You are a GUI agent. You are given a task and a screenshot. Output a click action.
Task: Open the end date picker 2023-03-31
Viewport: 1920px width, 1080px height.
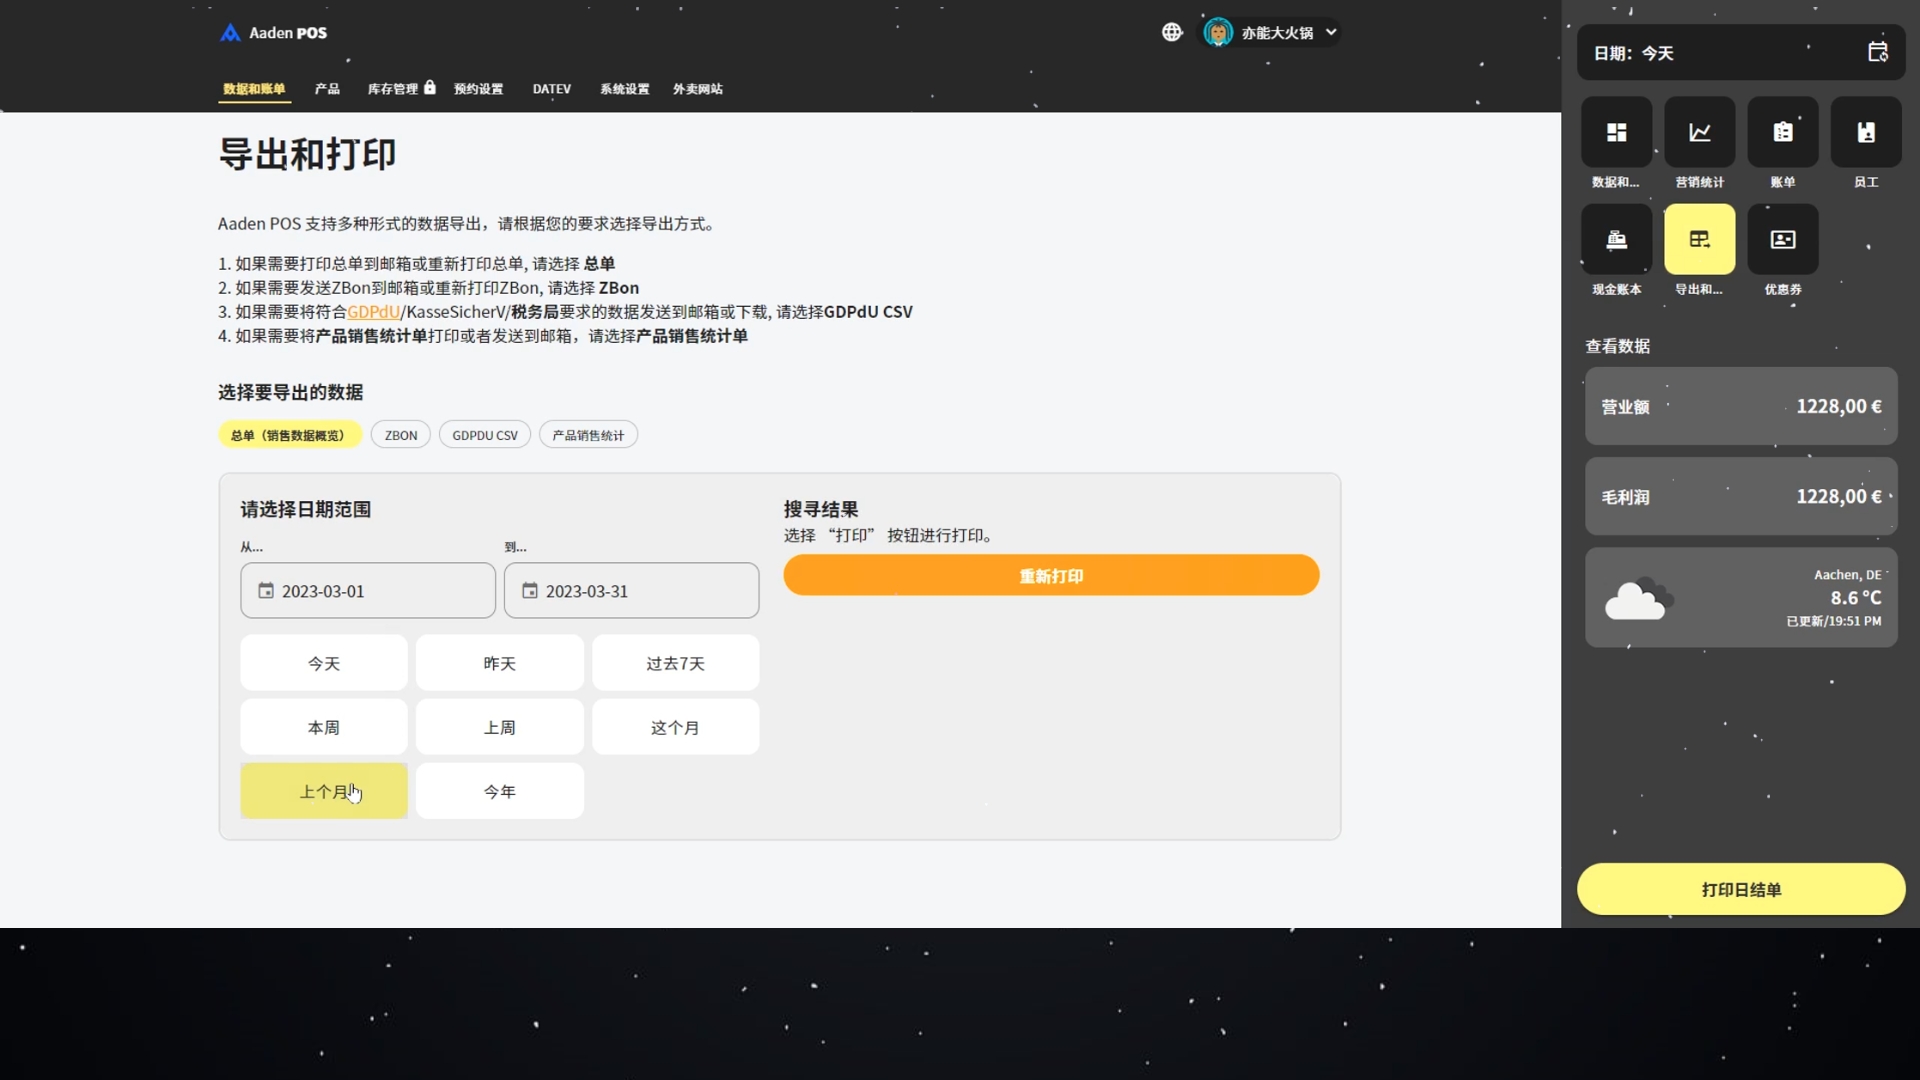(631, 591)
